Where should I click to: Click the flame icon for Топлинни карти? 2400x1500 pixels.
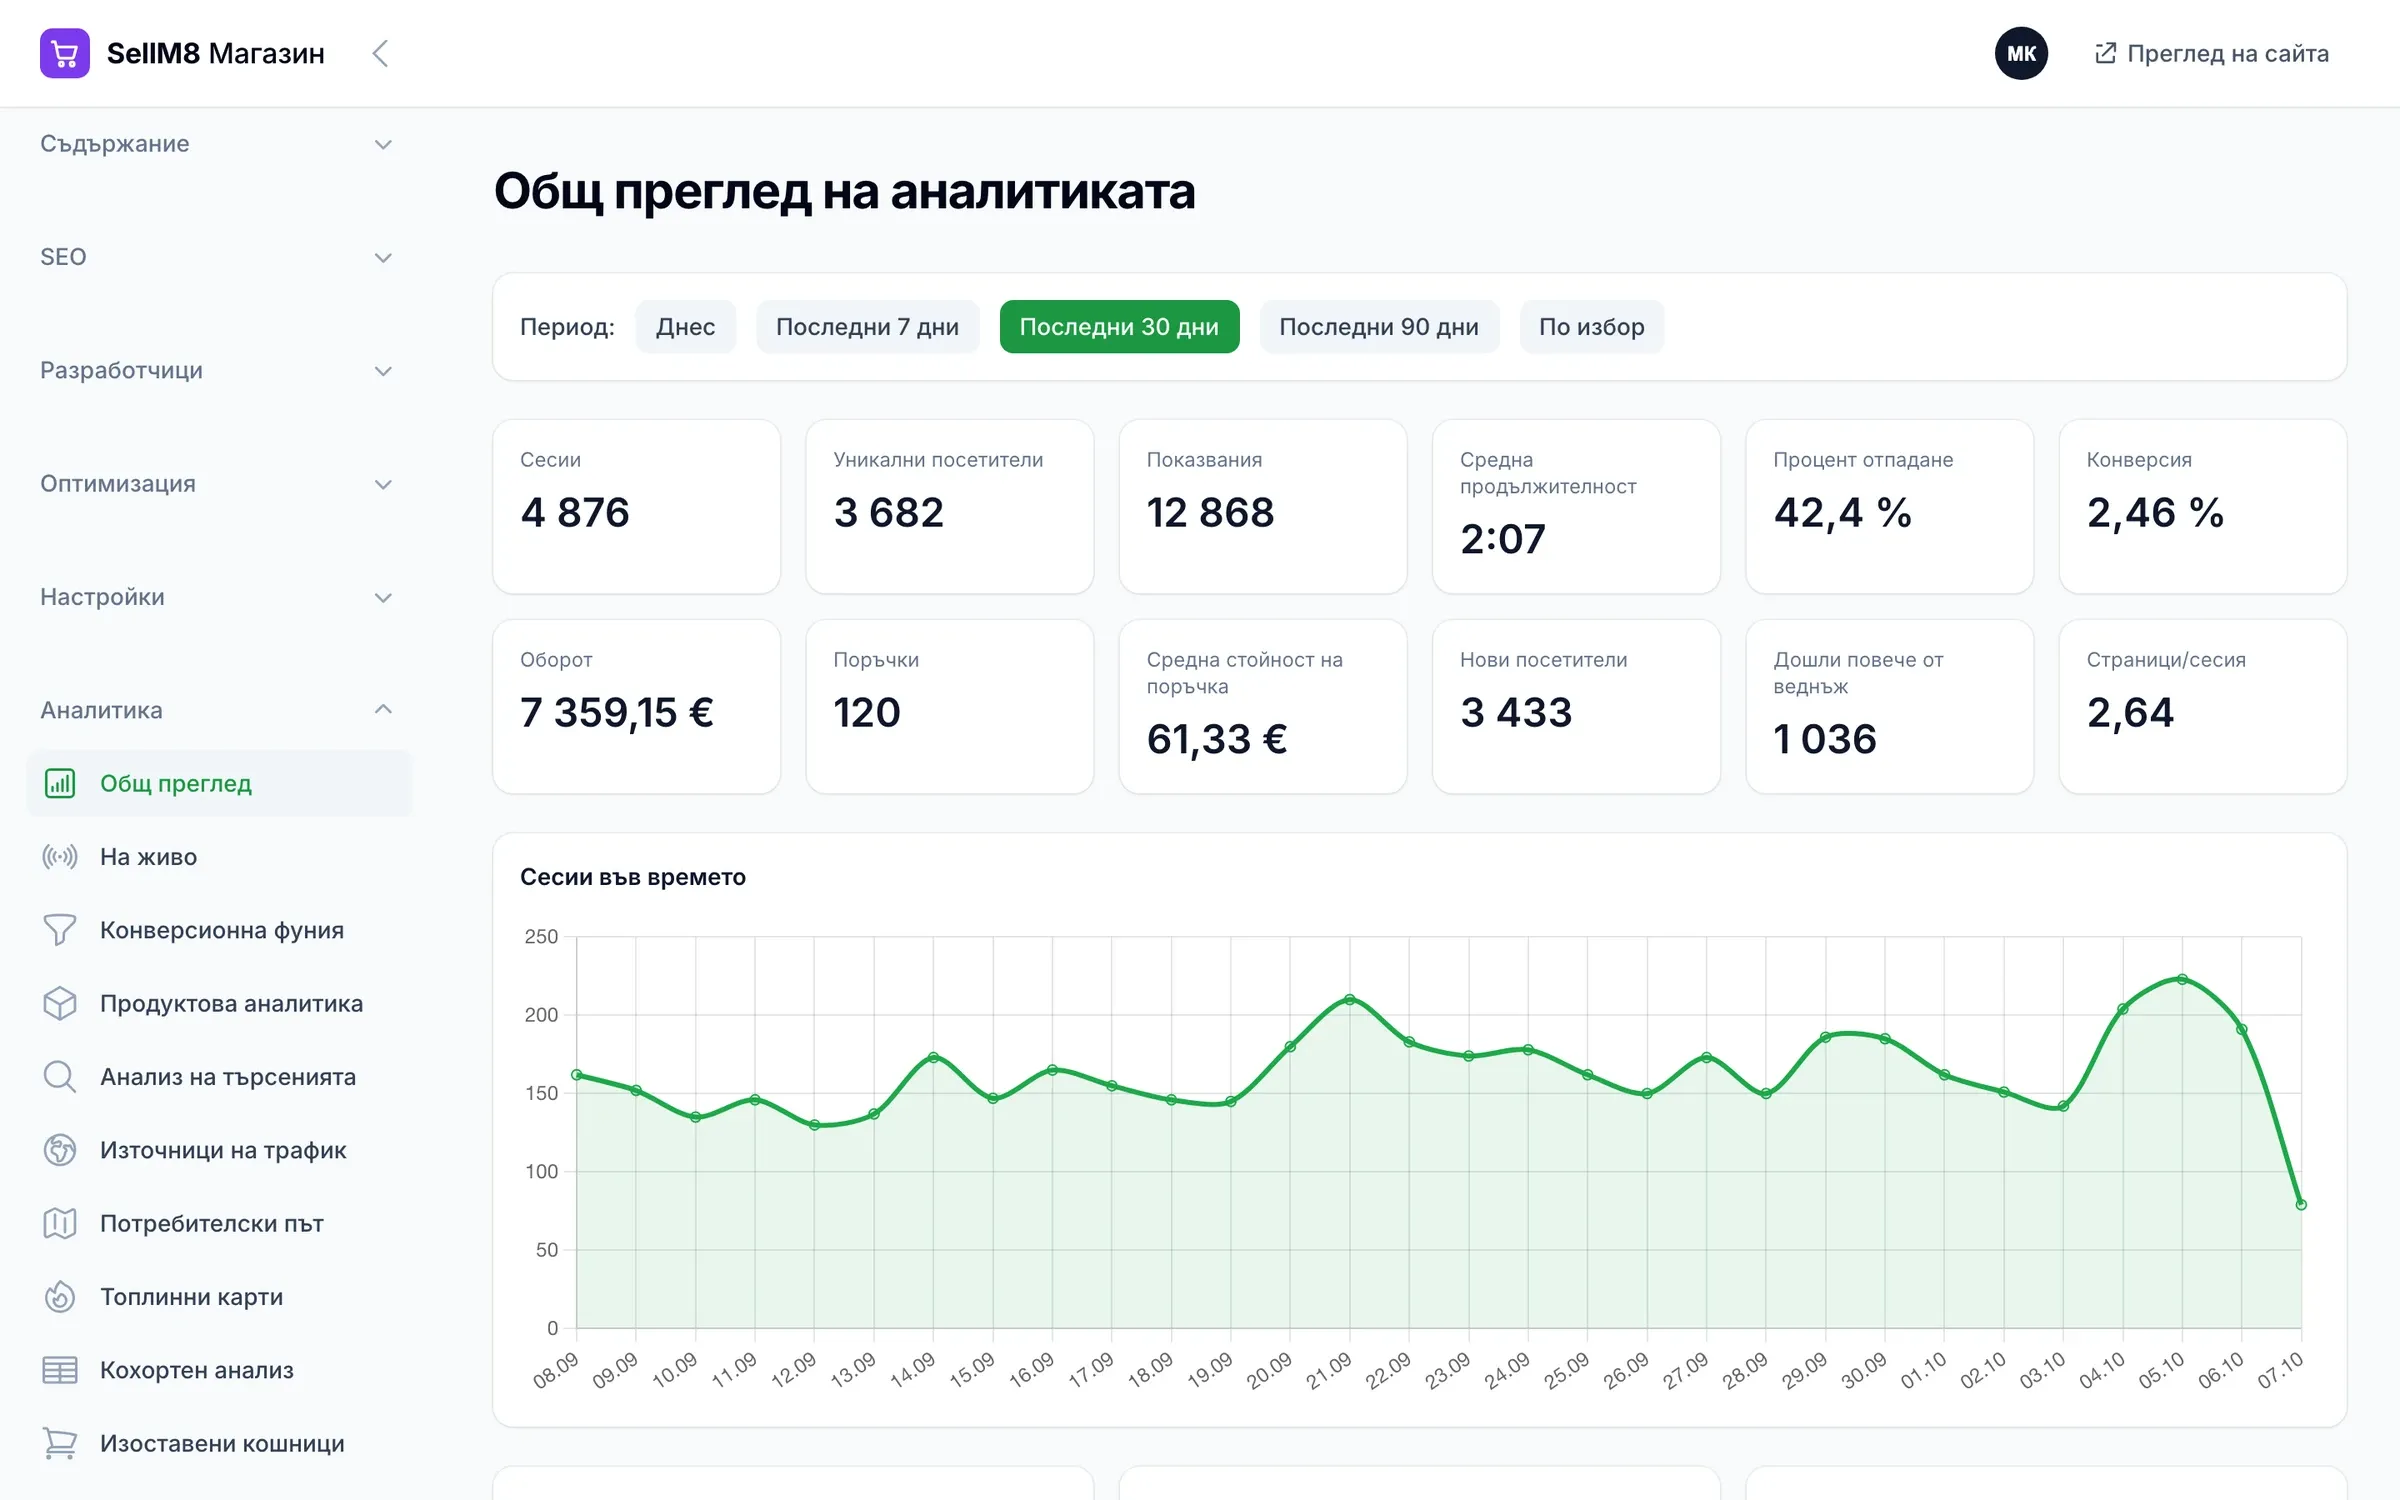60,1297
